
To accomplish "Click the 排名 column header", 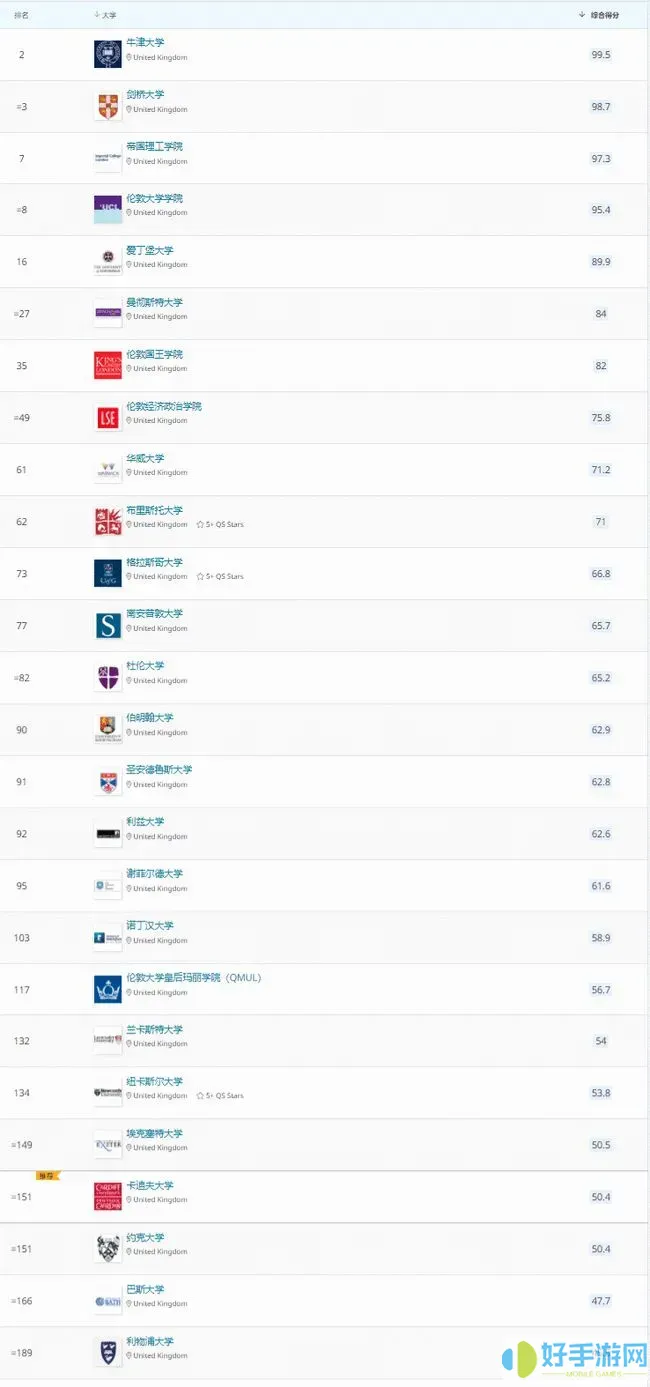I will [x=20, y=16].
